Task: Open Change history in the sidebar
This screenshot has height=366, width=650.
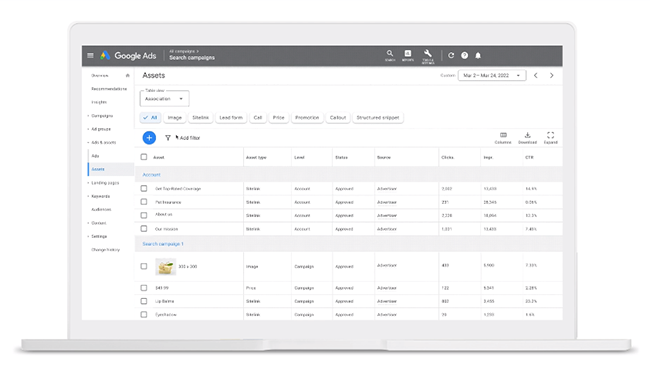Action: click(105, 250)
